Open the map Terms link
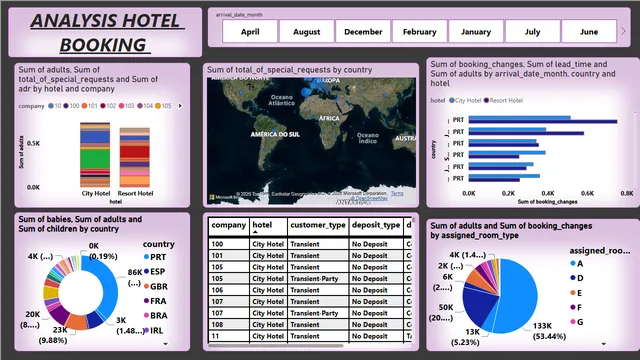The image size is (640, 360). coord(397,193)
